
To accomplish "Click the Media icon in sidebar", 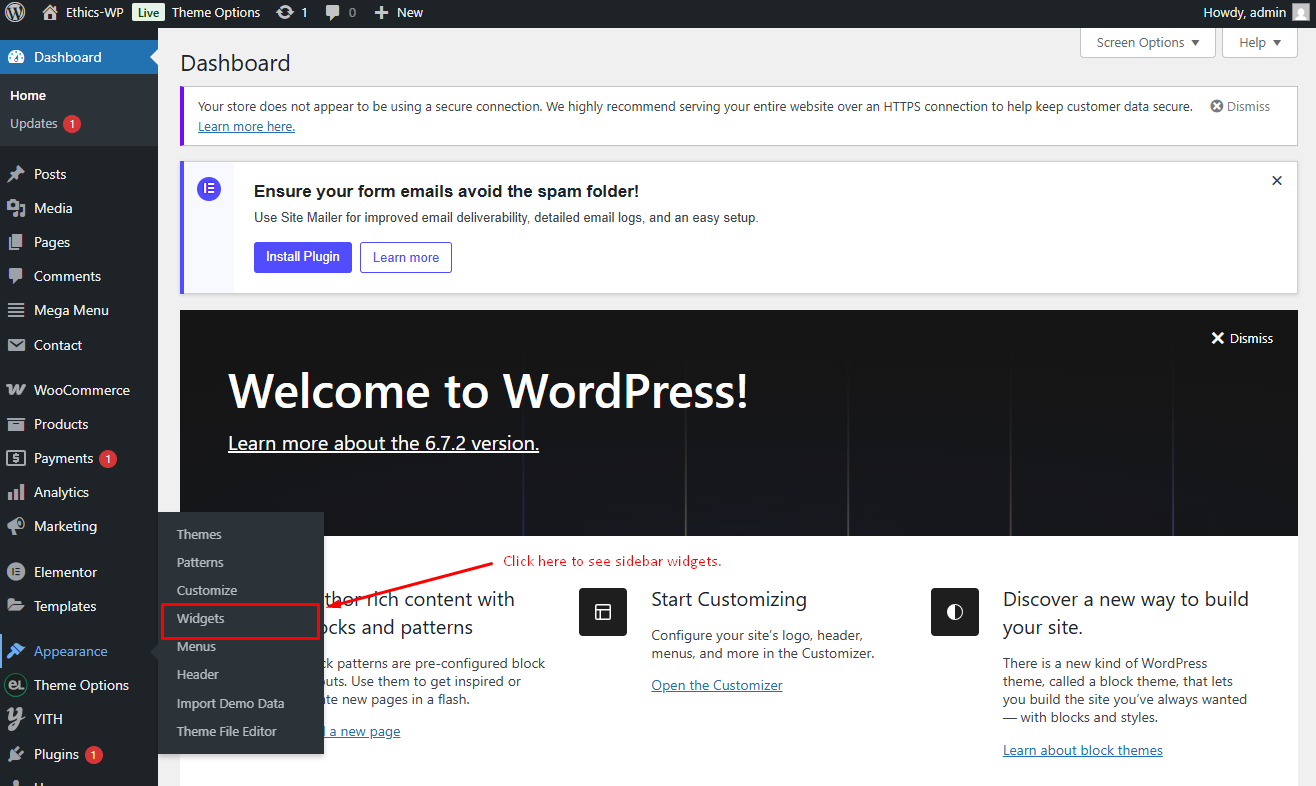I will [16, 208].
